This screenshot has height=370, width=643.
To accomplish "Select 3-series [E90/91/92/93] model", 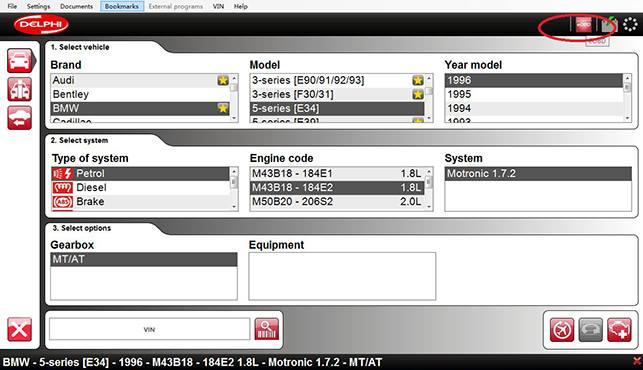I will coord(337,80).
